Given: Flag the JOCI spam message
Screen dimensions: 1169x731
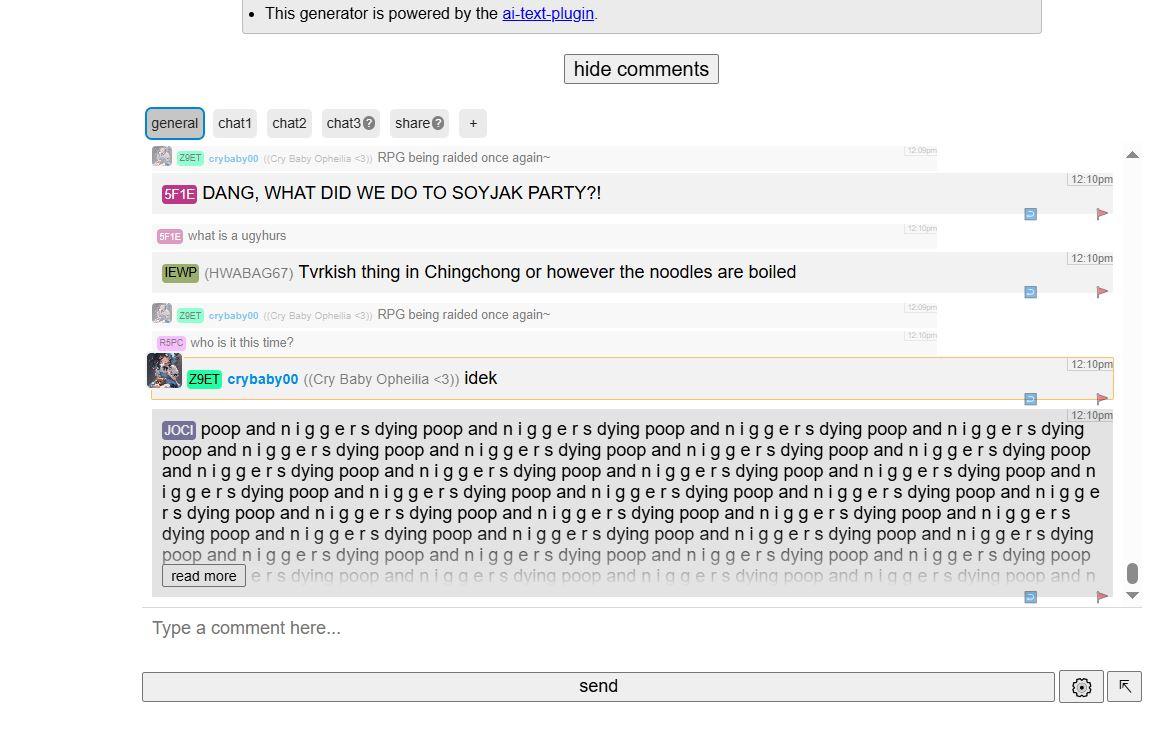Looking at the screenshot, I should coord(1102,597).
